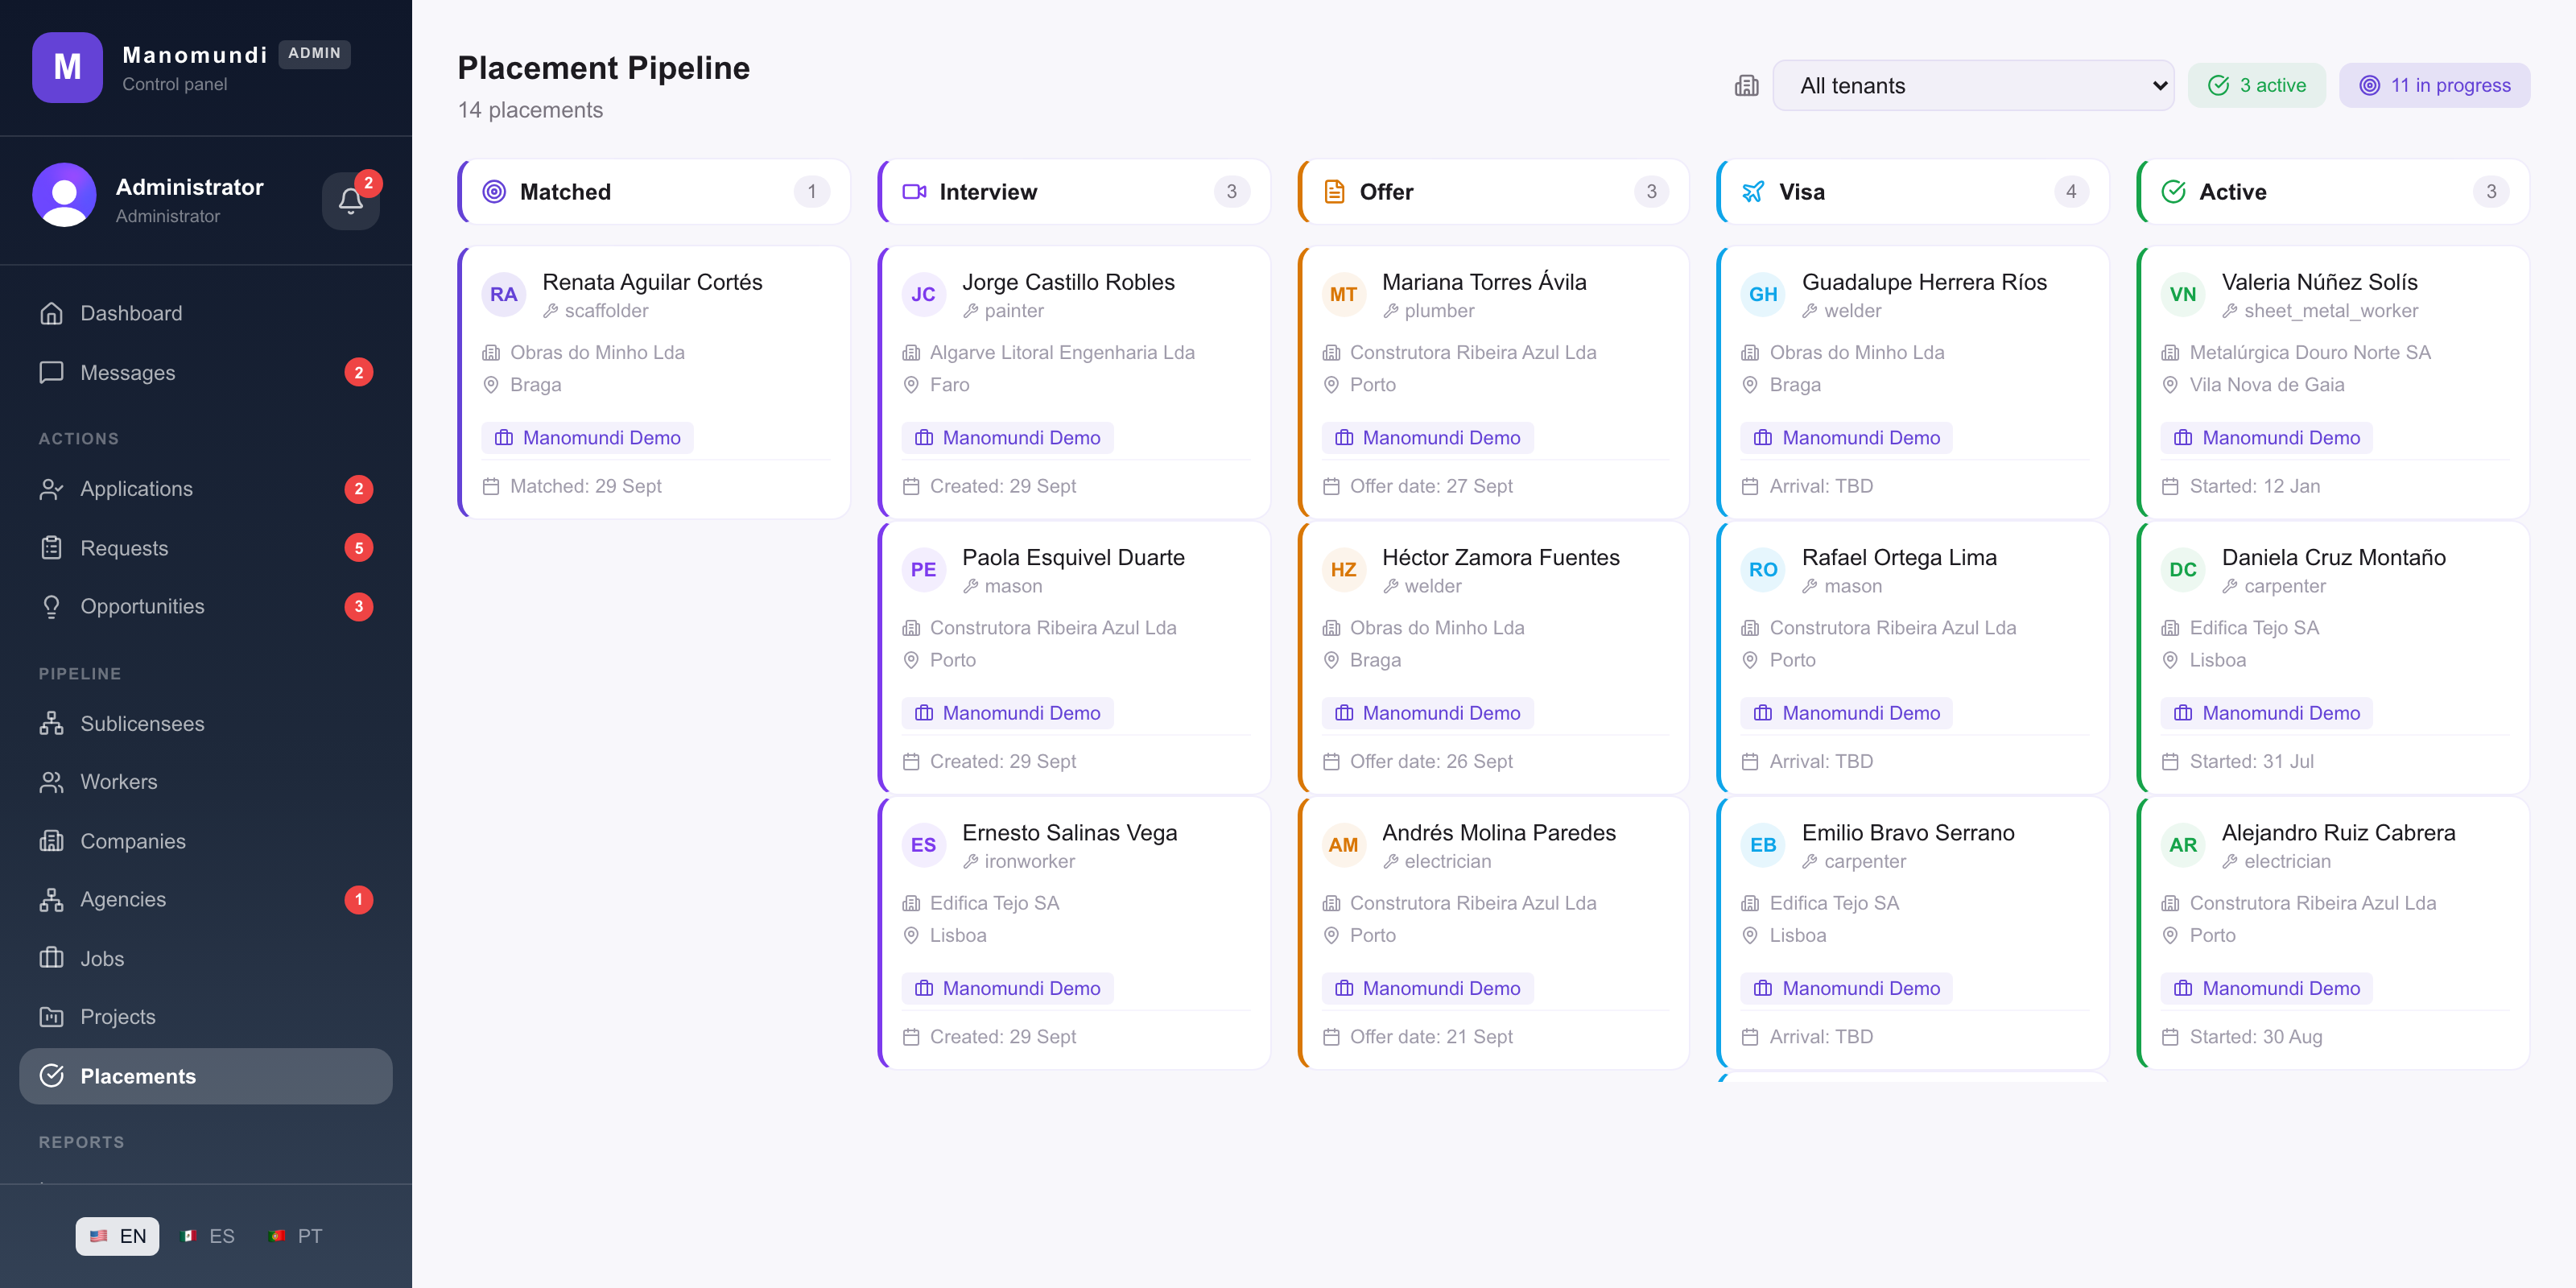Go to Applications in sidebar
Viewport: 2576px width, 1288px height.
[x=206, y=489]
